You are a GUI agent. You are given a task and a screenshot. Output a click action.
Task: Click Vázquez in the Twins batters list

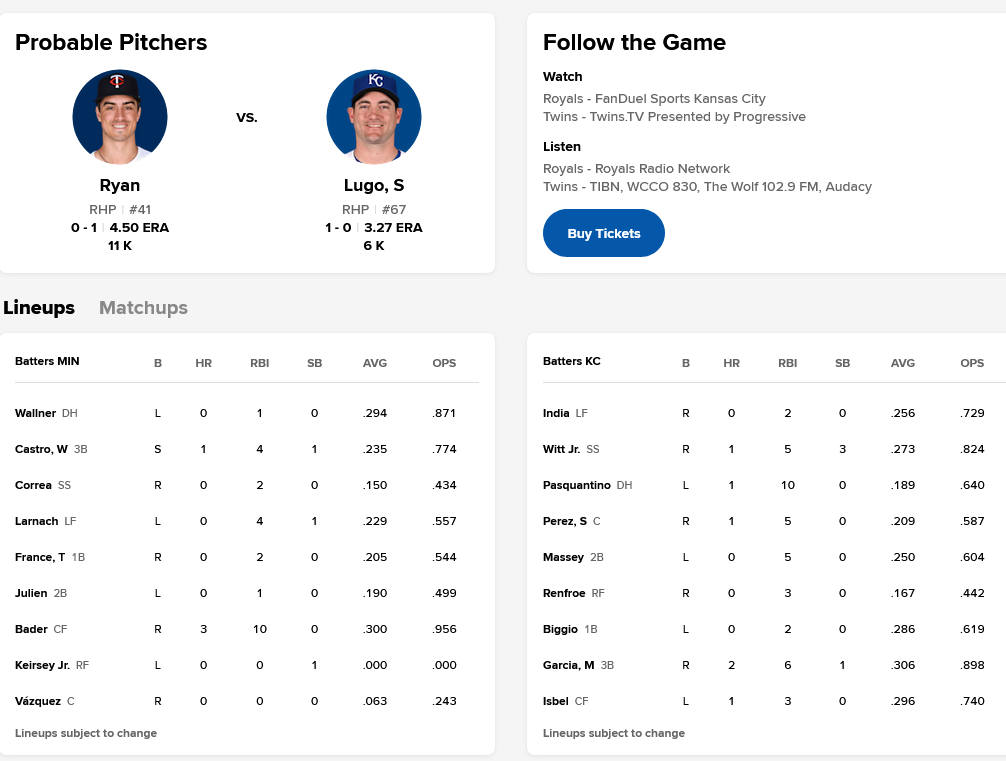38,701
